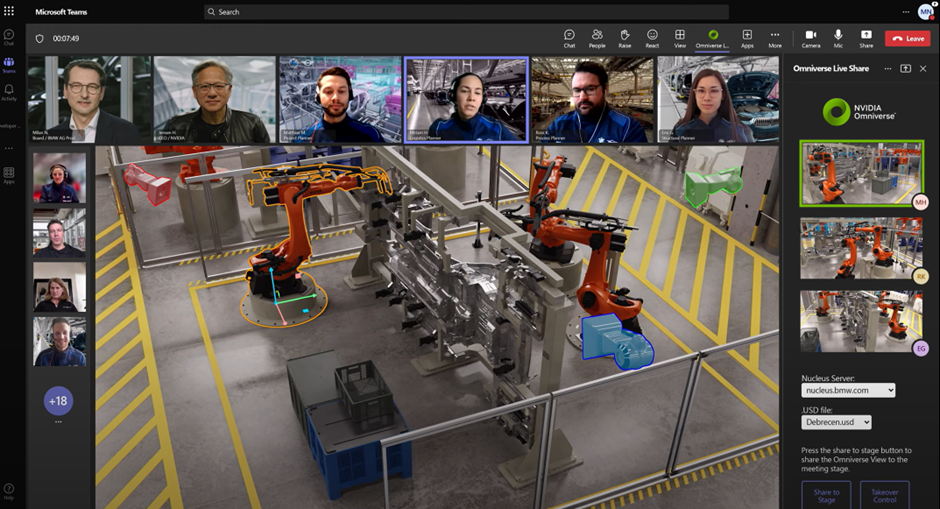
Task: Raise your hand in the meeting
Action: coord(625,38)
